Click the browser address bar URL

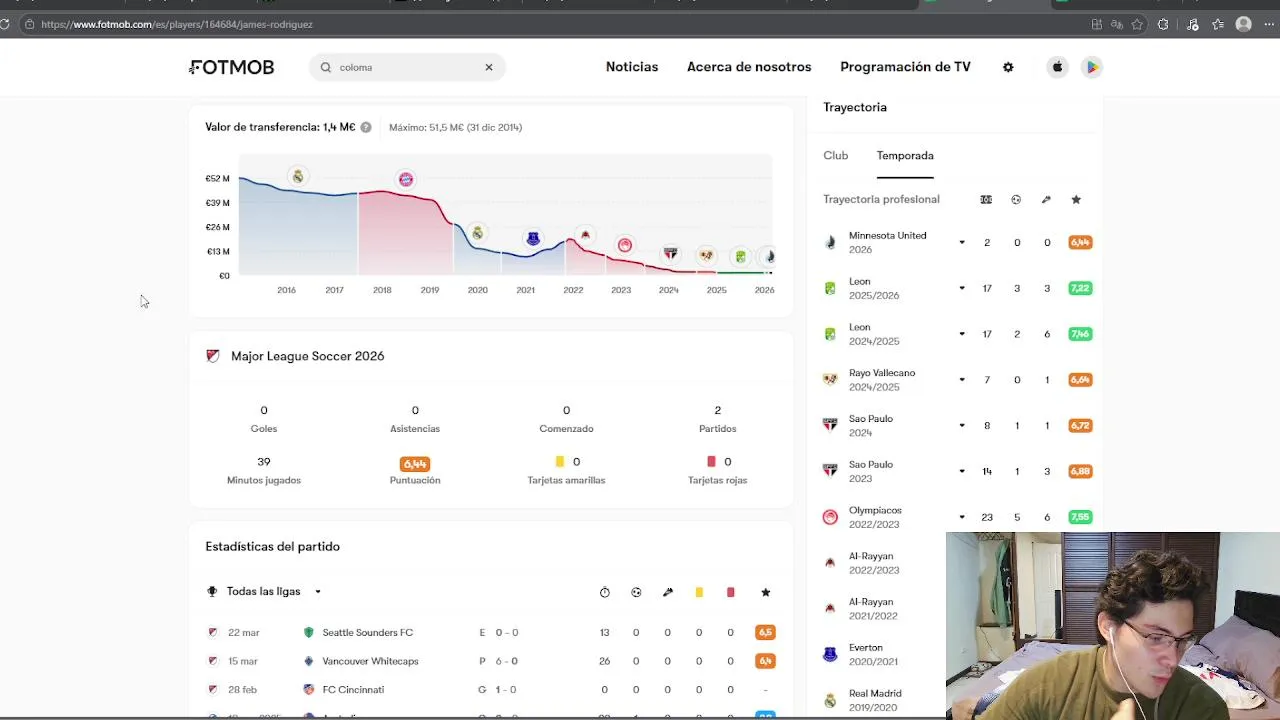[177, 24]
